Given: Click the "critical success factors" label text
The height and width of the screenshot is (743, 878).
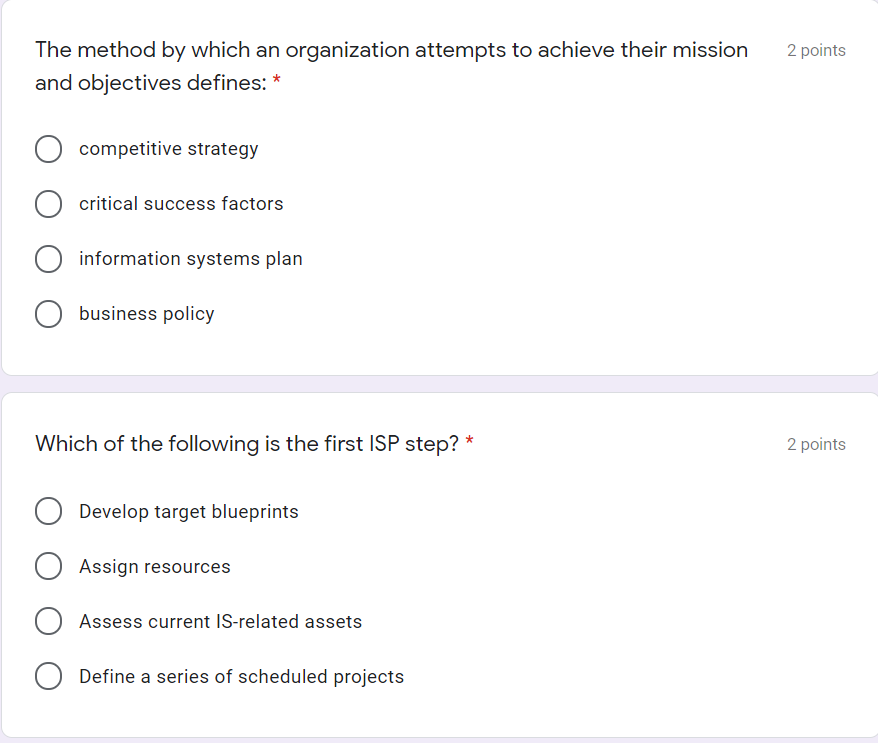Looking at the screenshot, I should click(181, 204).
